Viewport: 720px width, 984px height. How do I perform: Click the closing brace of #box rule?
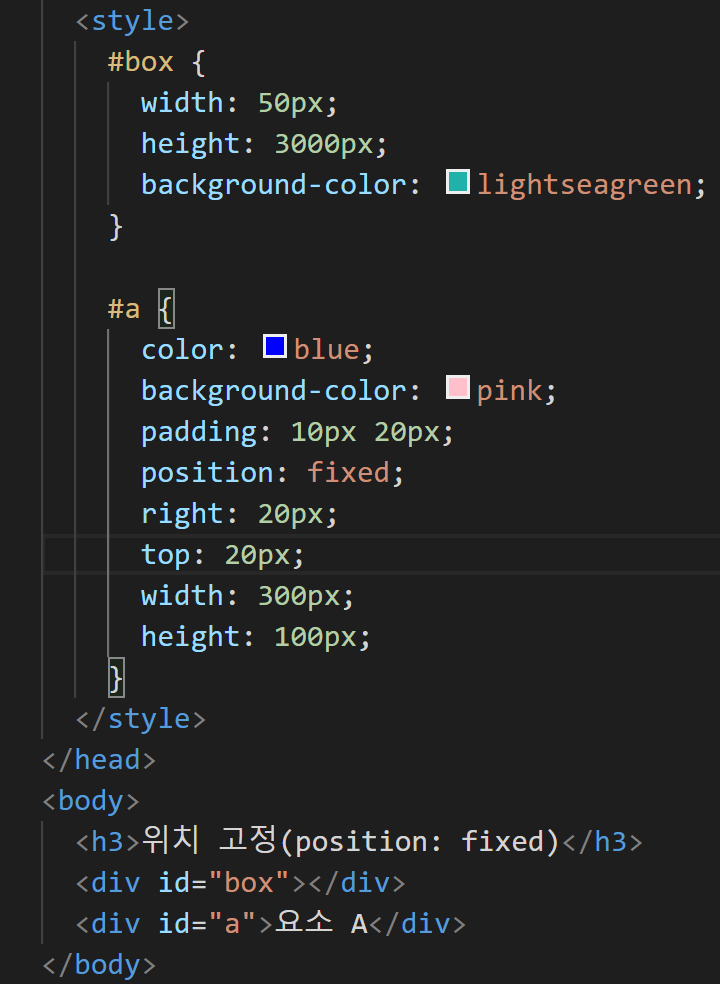click(x=116, y=227)
